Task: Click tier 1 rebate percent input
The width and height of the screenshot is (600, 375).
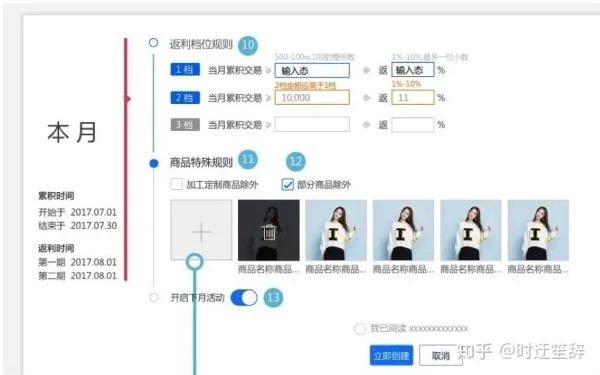Action: point(413,70)
